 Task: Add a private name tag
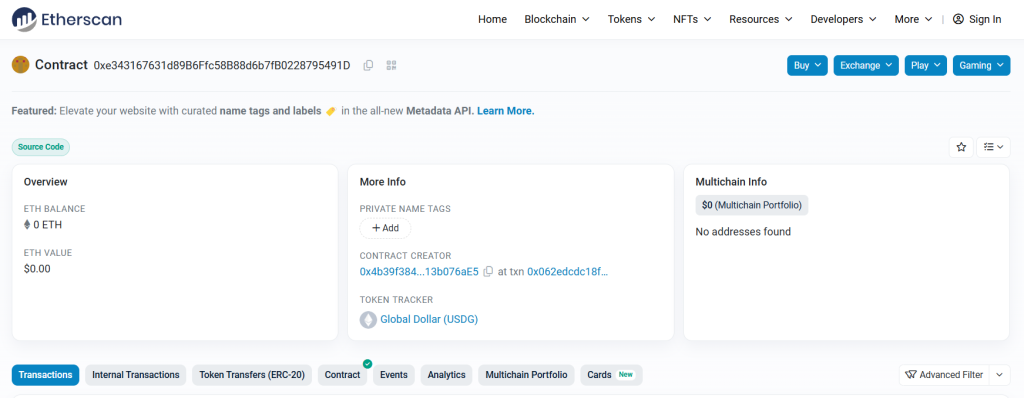(385, 228)
